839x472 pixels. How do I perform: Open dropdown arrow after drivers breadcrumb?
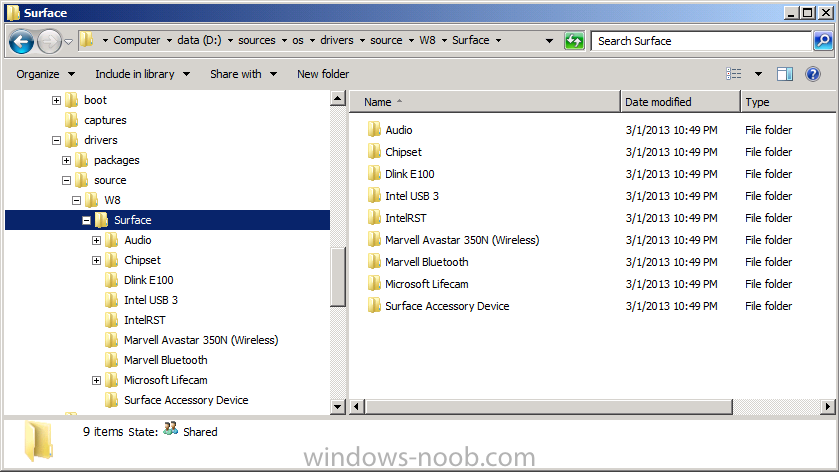tap(362, 40)
